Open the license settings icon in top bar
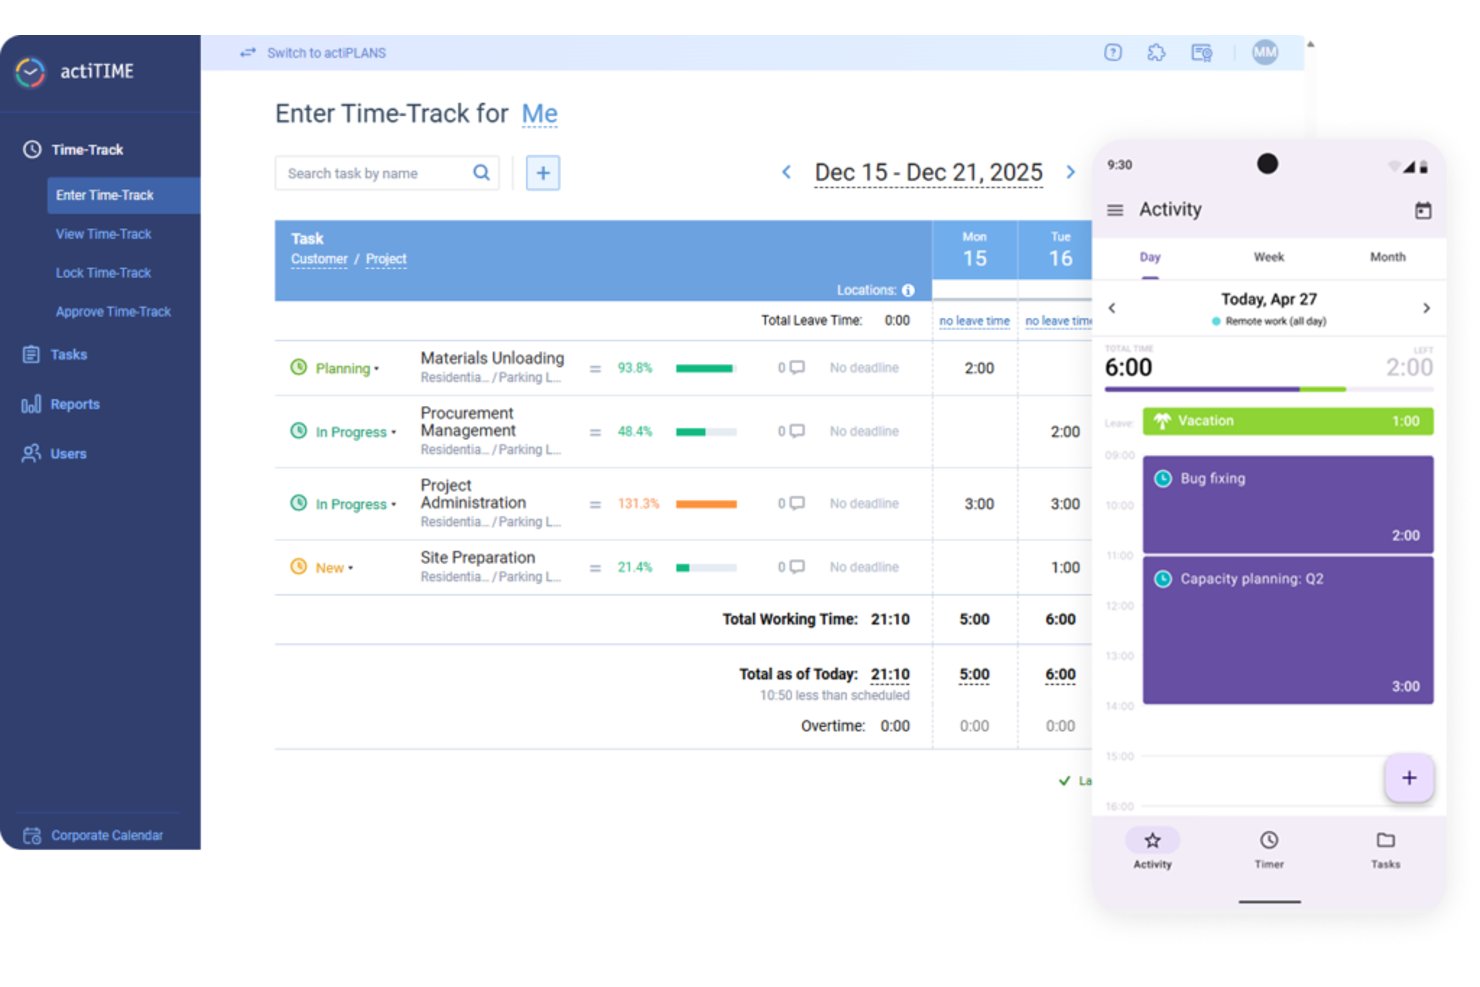The image size is (1480, 987). click(1202, 53)
